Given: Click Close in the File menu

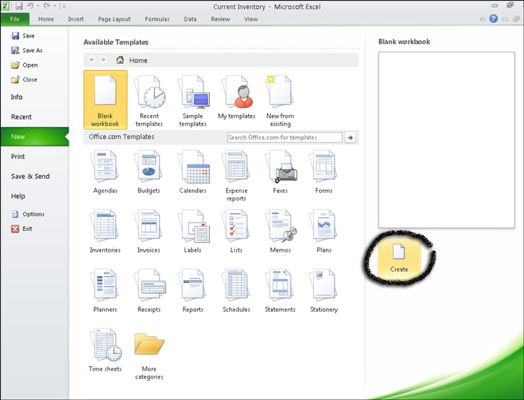Looking at the screenshot, I should [24, 80].
